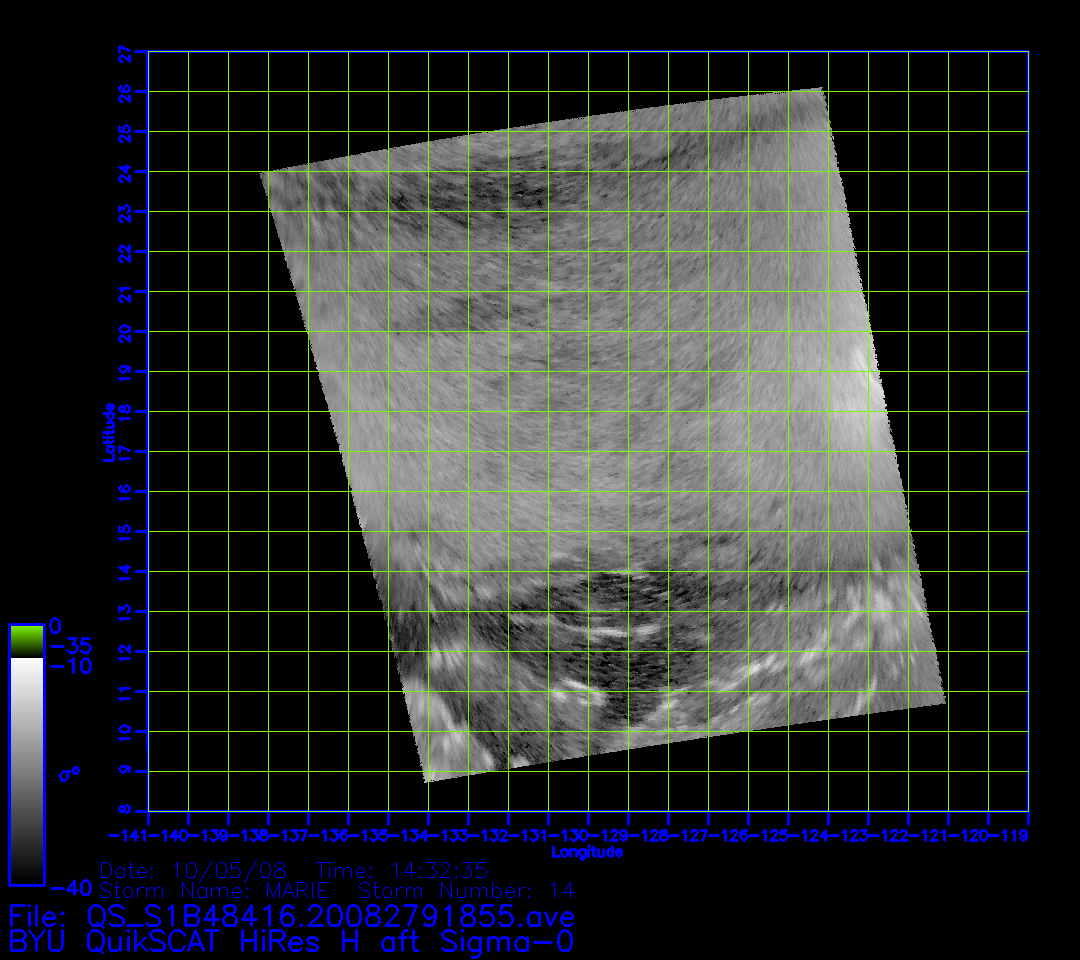Viewport: 1080px width, 960px height.
Task: Click the BYU QuikSCAT HiRes title text
Action: click(291, 941)
